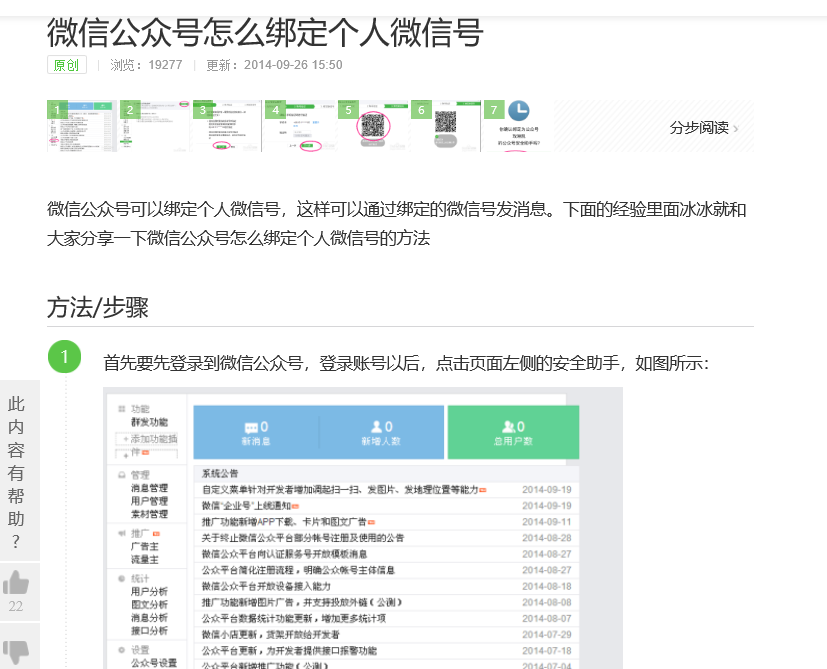Click the thumbs-up helpful icon
This screenshot has height=669, width=827.
pos(16,582)
